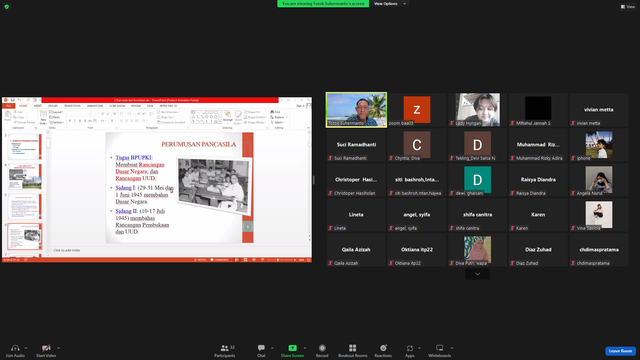
Task: Open the View Options dropdown
Action: pos(390,4)
